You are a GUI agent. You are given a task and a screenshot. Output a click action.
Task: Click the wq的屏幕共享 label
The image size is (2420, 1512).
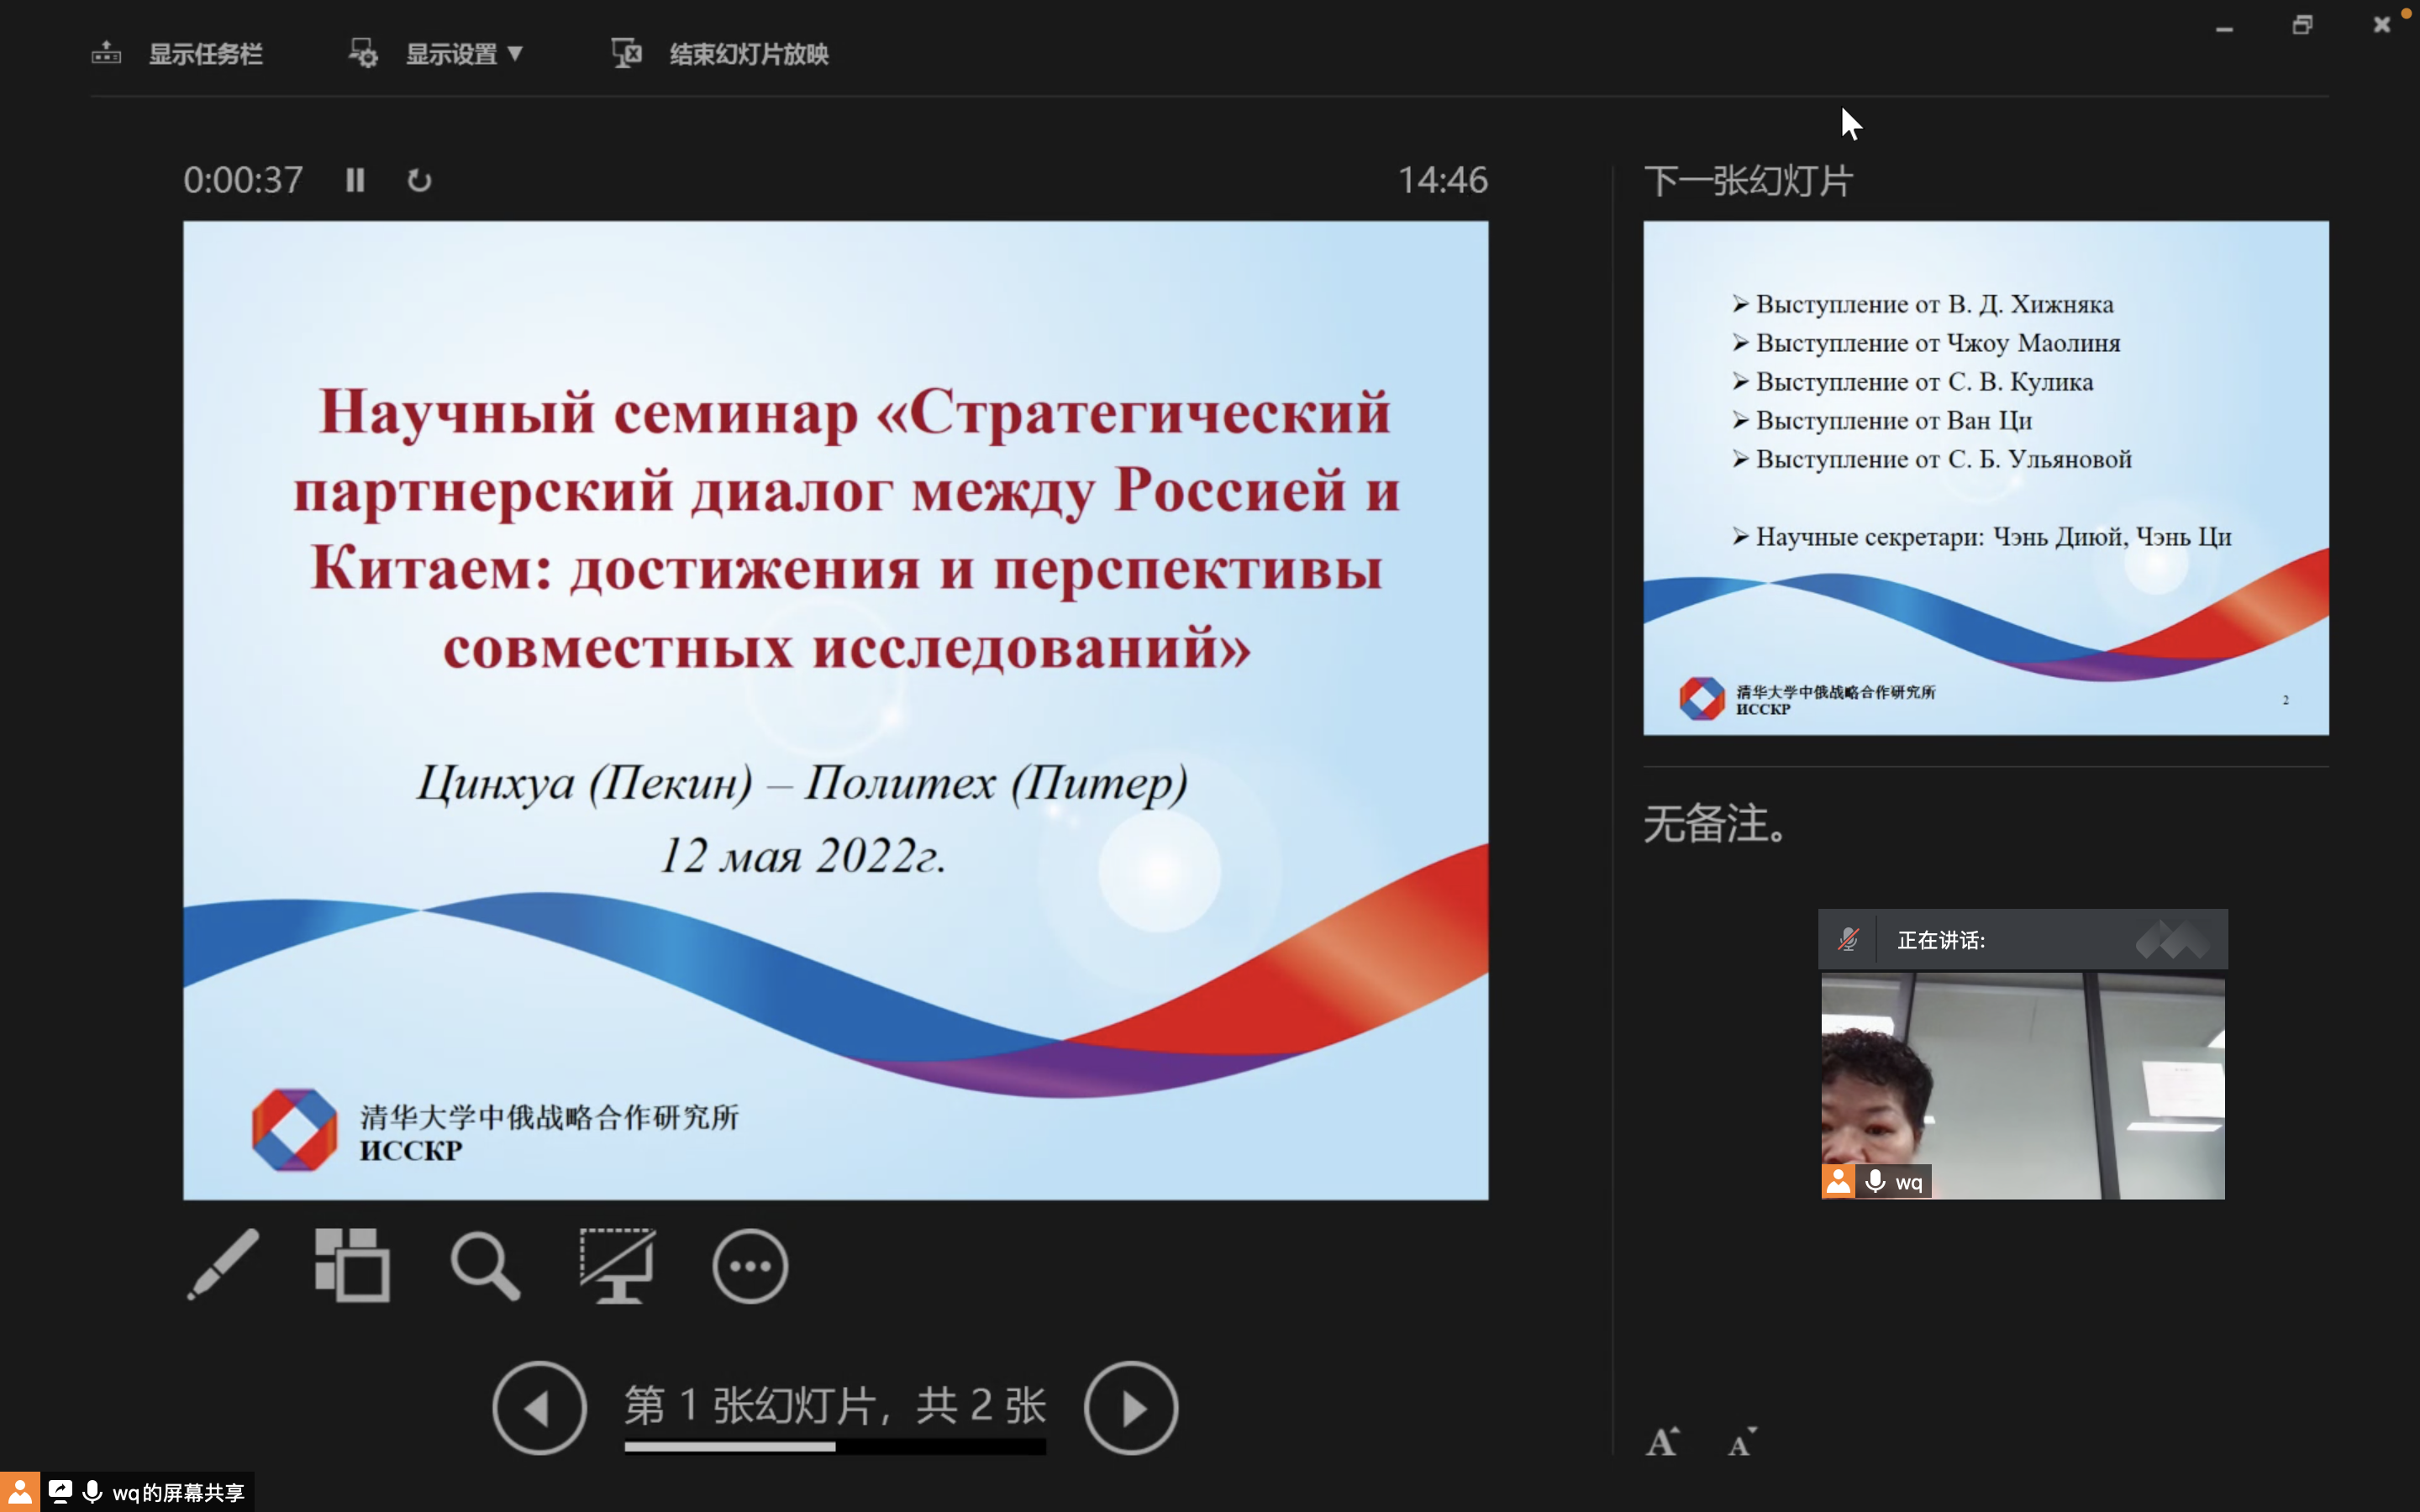(x=178, y=1493)
